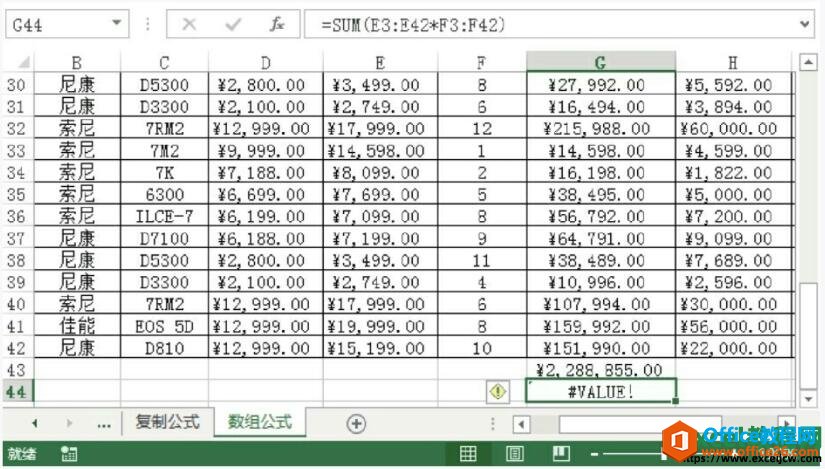Switch to Page Layout view icon

515,453
